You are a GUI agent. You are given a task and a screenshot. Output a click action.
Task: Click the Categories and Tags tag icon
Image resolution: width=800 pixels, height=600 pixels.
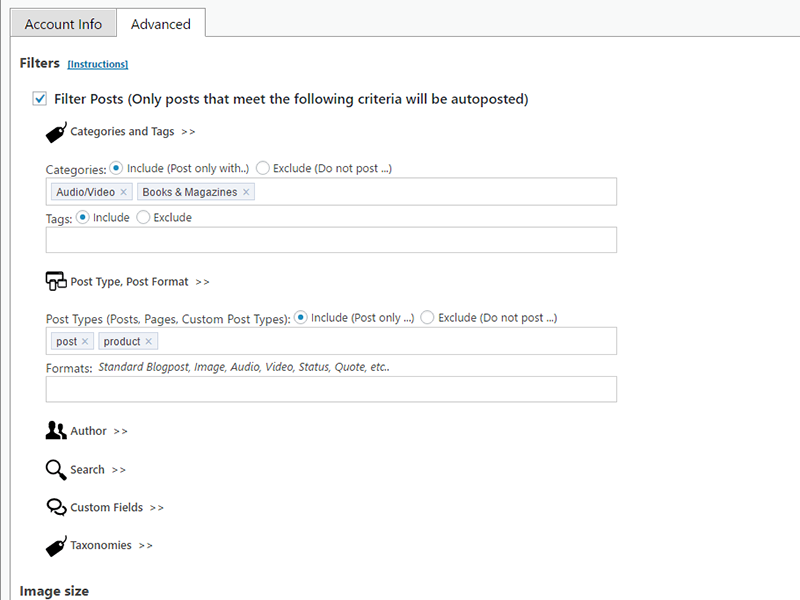[56, 132]
